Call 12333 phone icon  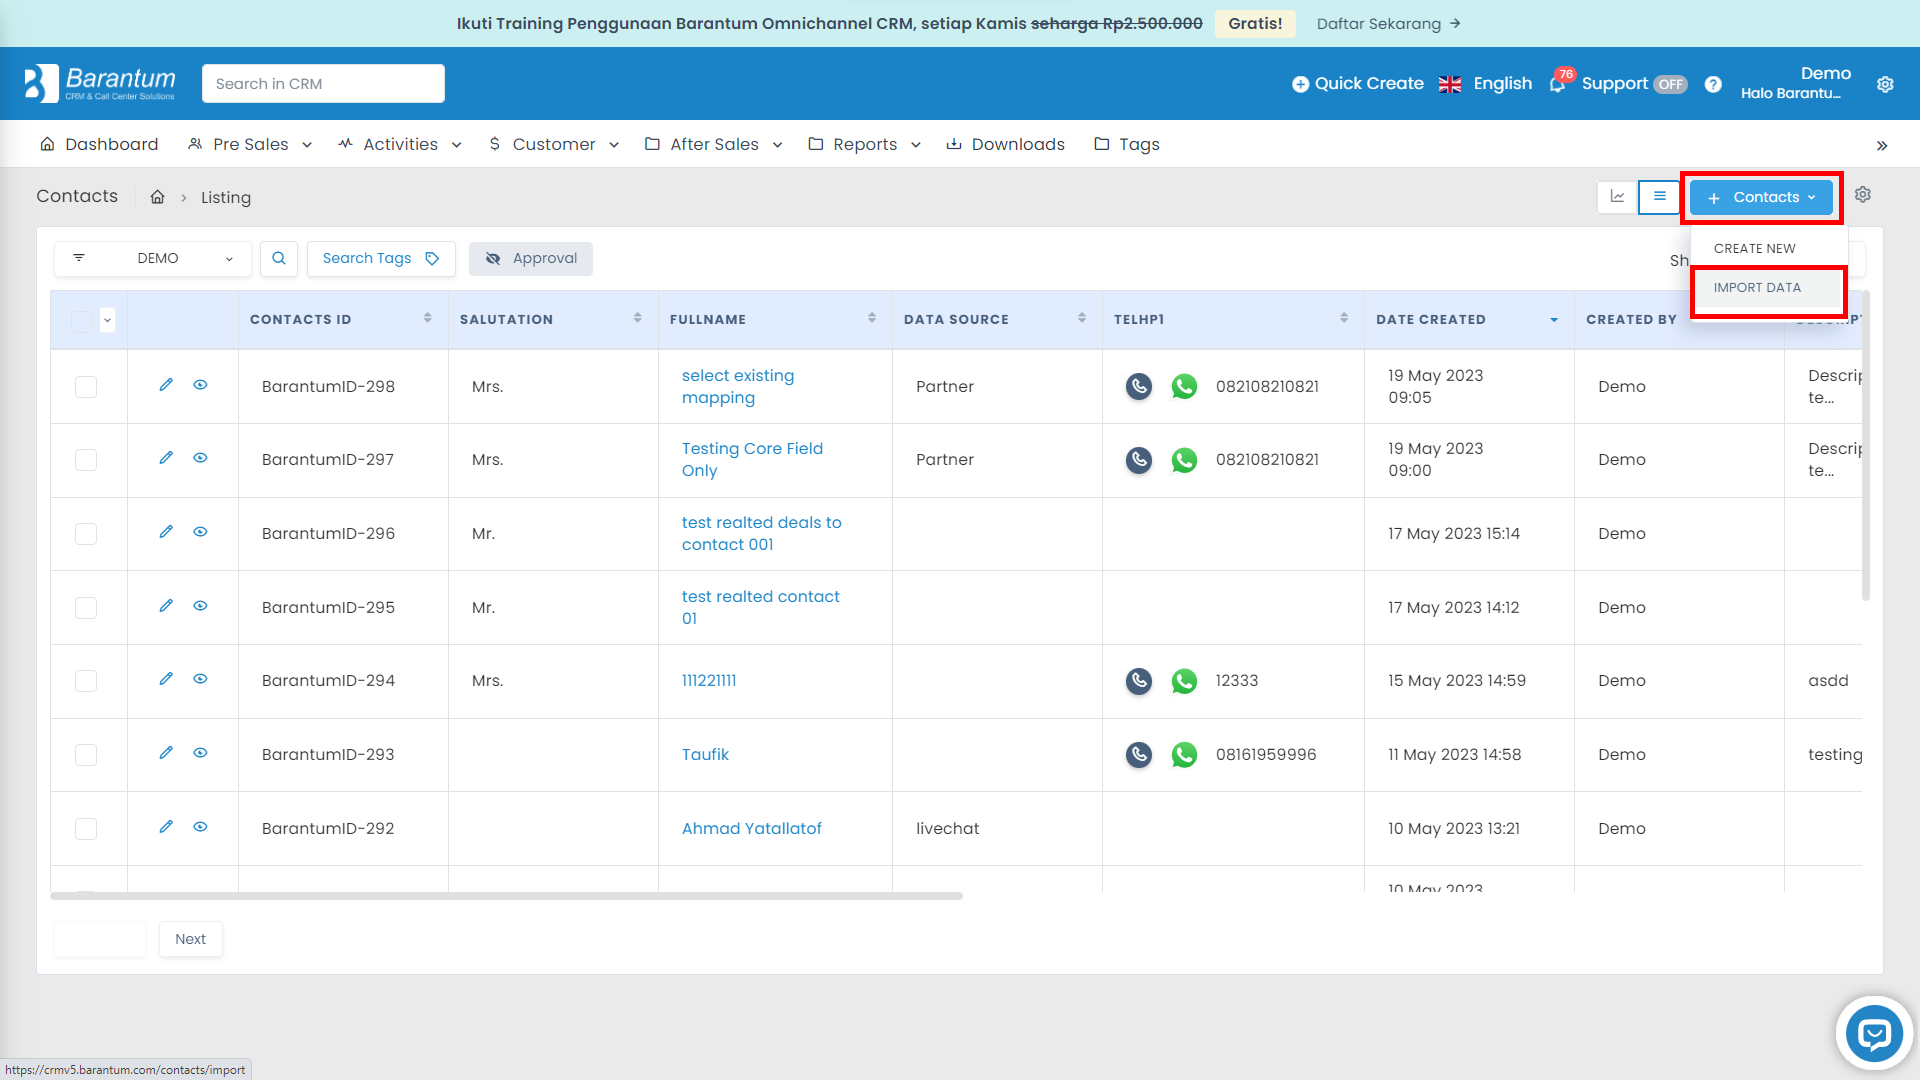click(x=1139, y=680)
